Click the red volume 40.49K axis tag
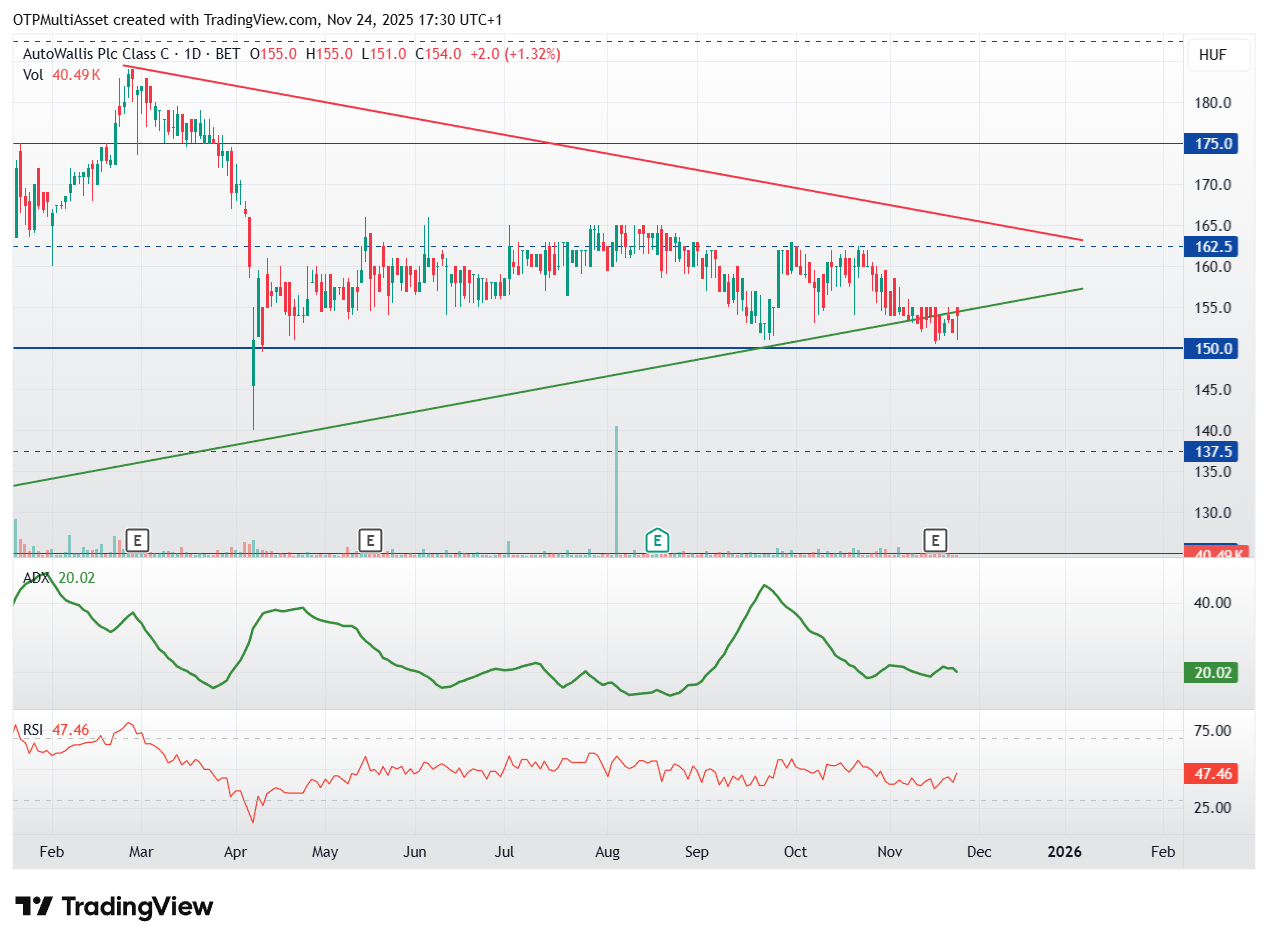This screenshot has width=1268, height=944. coord(1214,553)
